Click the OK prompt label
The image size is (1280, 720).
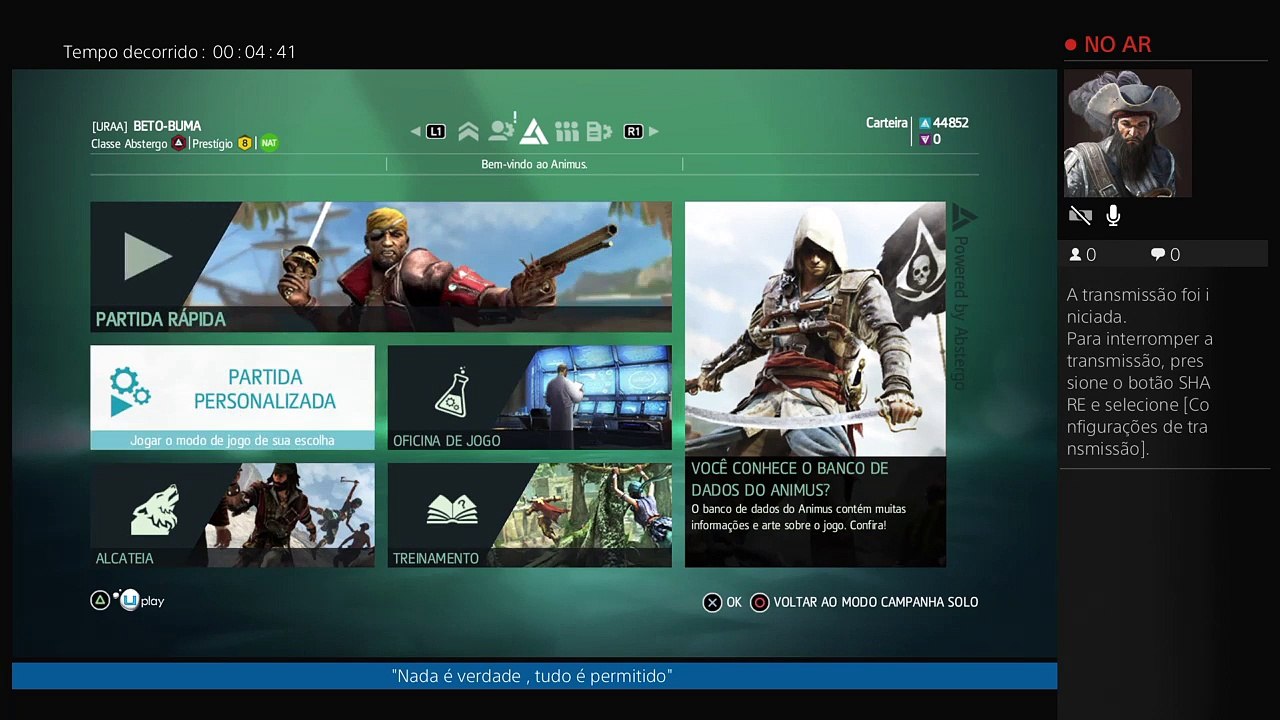[734, 602]
